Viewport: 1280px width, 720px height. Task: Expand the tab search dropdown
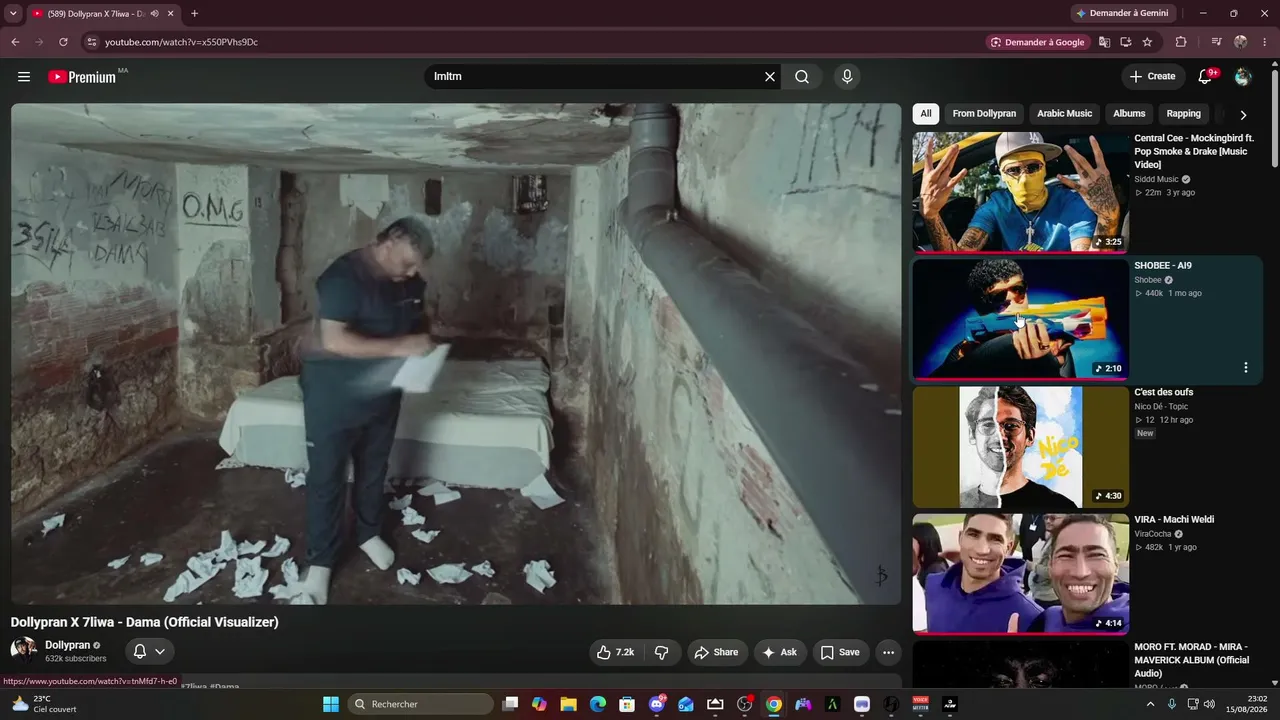(x=13, y=14)
